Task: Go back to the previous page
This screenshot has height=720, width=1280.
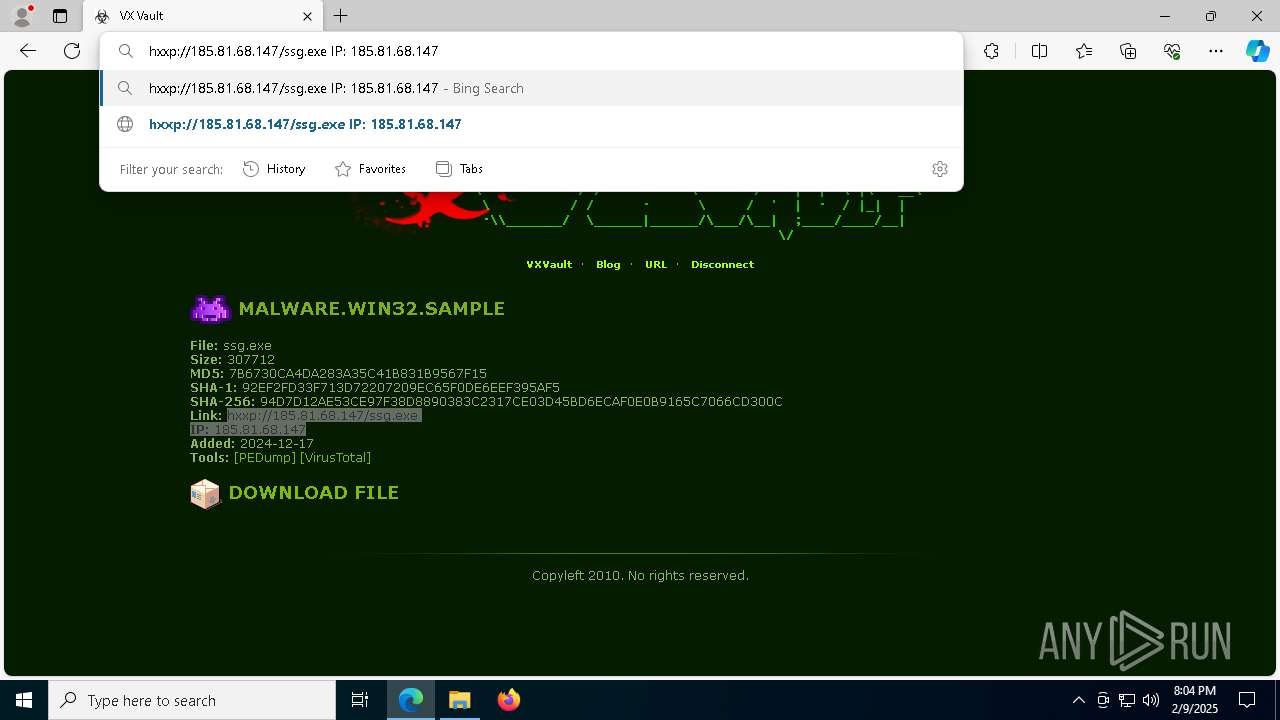Action: (28, 51)
